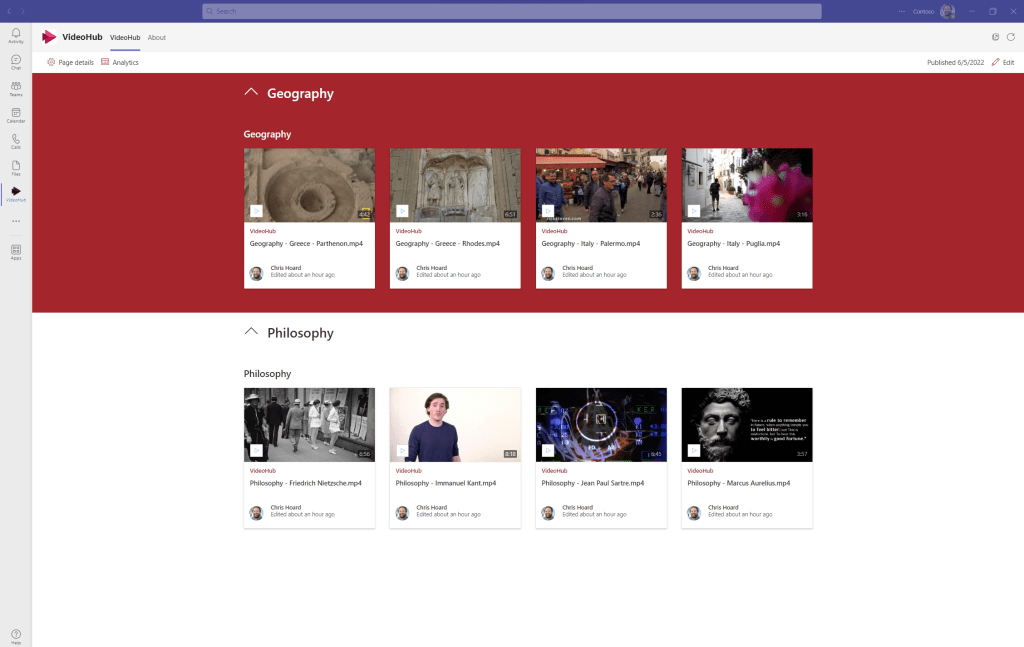Open Calls from the left rail
The image size is (1024, 647).
(16, 141)
